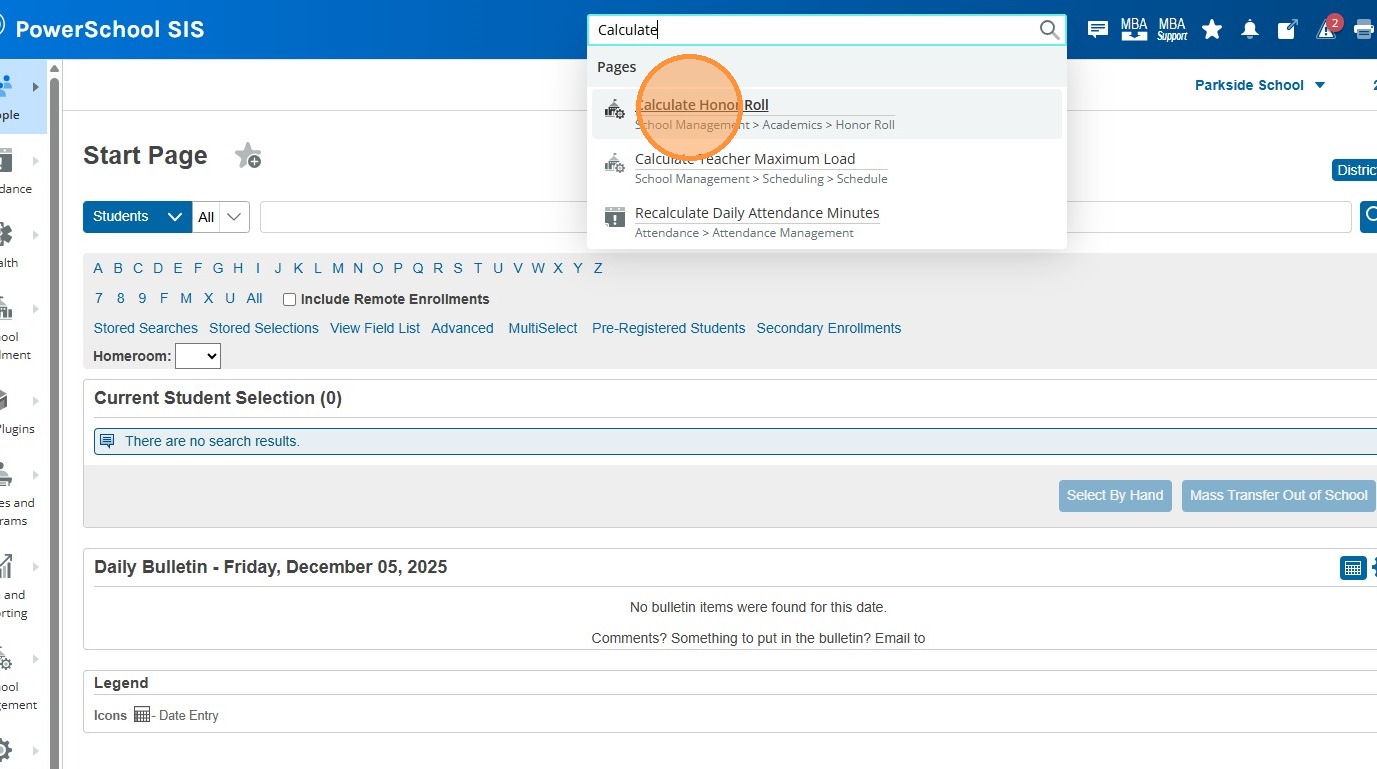Open the favorites star in the header
Screen dimensions: 1377x769
[x=1212, y=29]
